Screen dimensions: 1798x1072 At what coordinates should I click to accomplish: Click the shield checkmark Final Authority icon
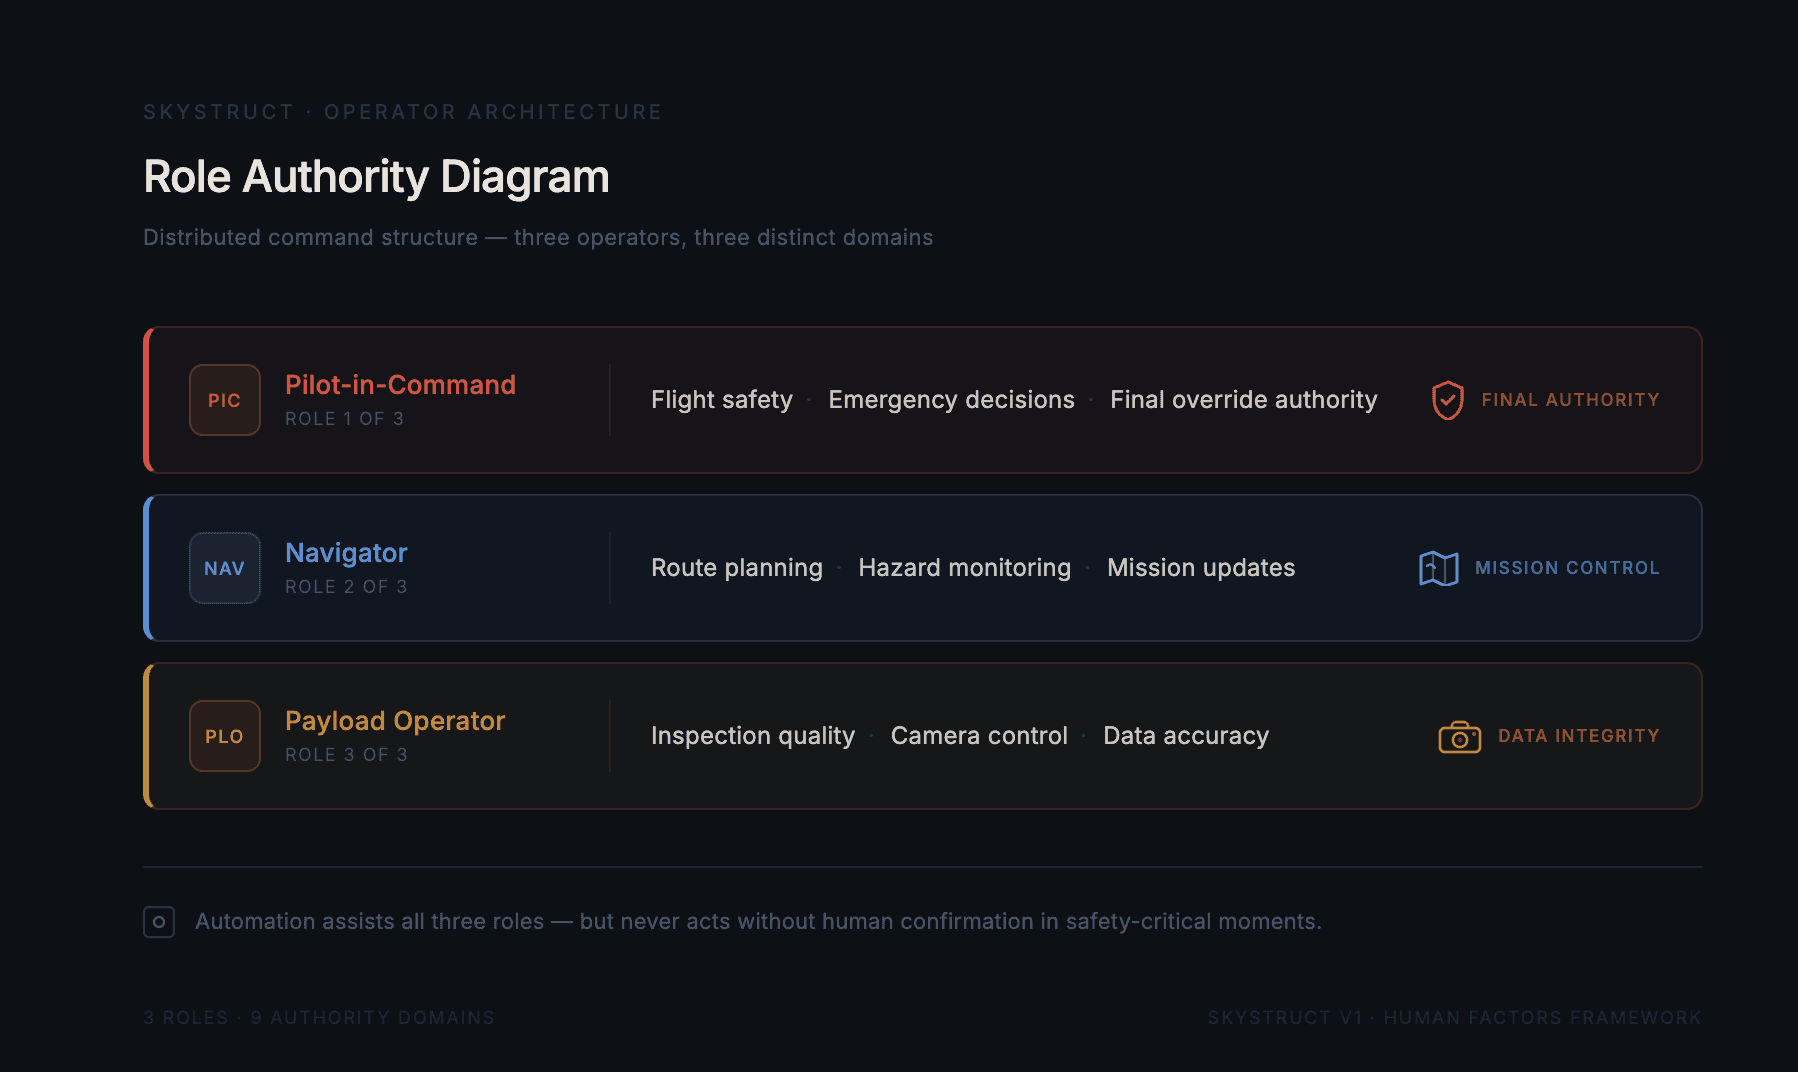click(1448, 400)
